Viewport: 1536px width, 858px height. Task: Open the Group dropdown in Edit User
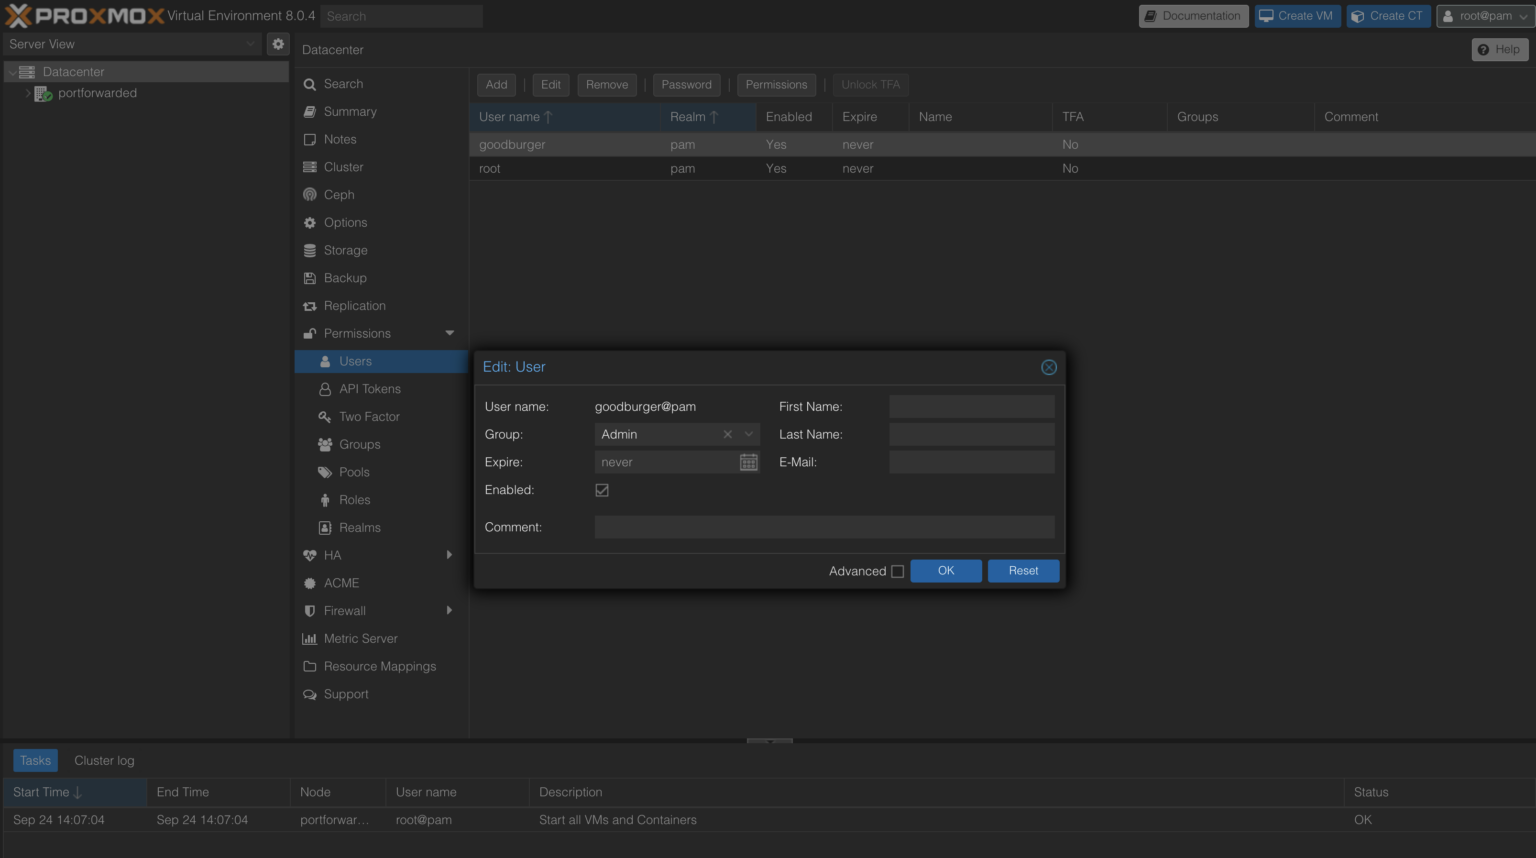[748, 434]
